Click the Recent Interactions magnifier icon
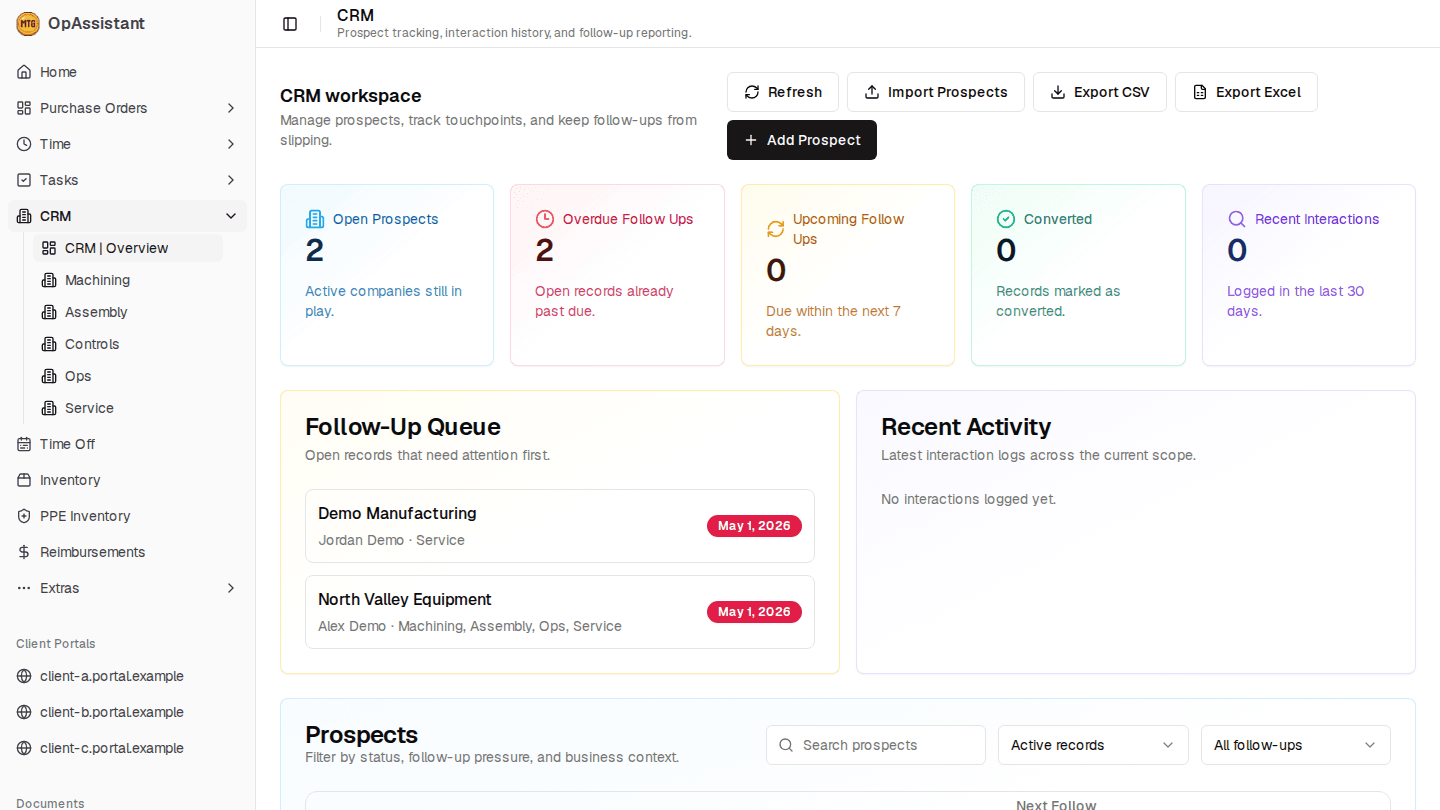 click(1236, 219)
